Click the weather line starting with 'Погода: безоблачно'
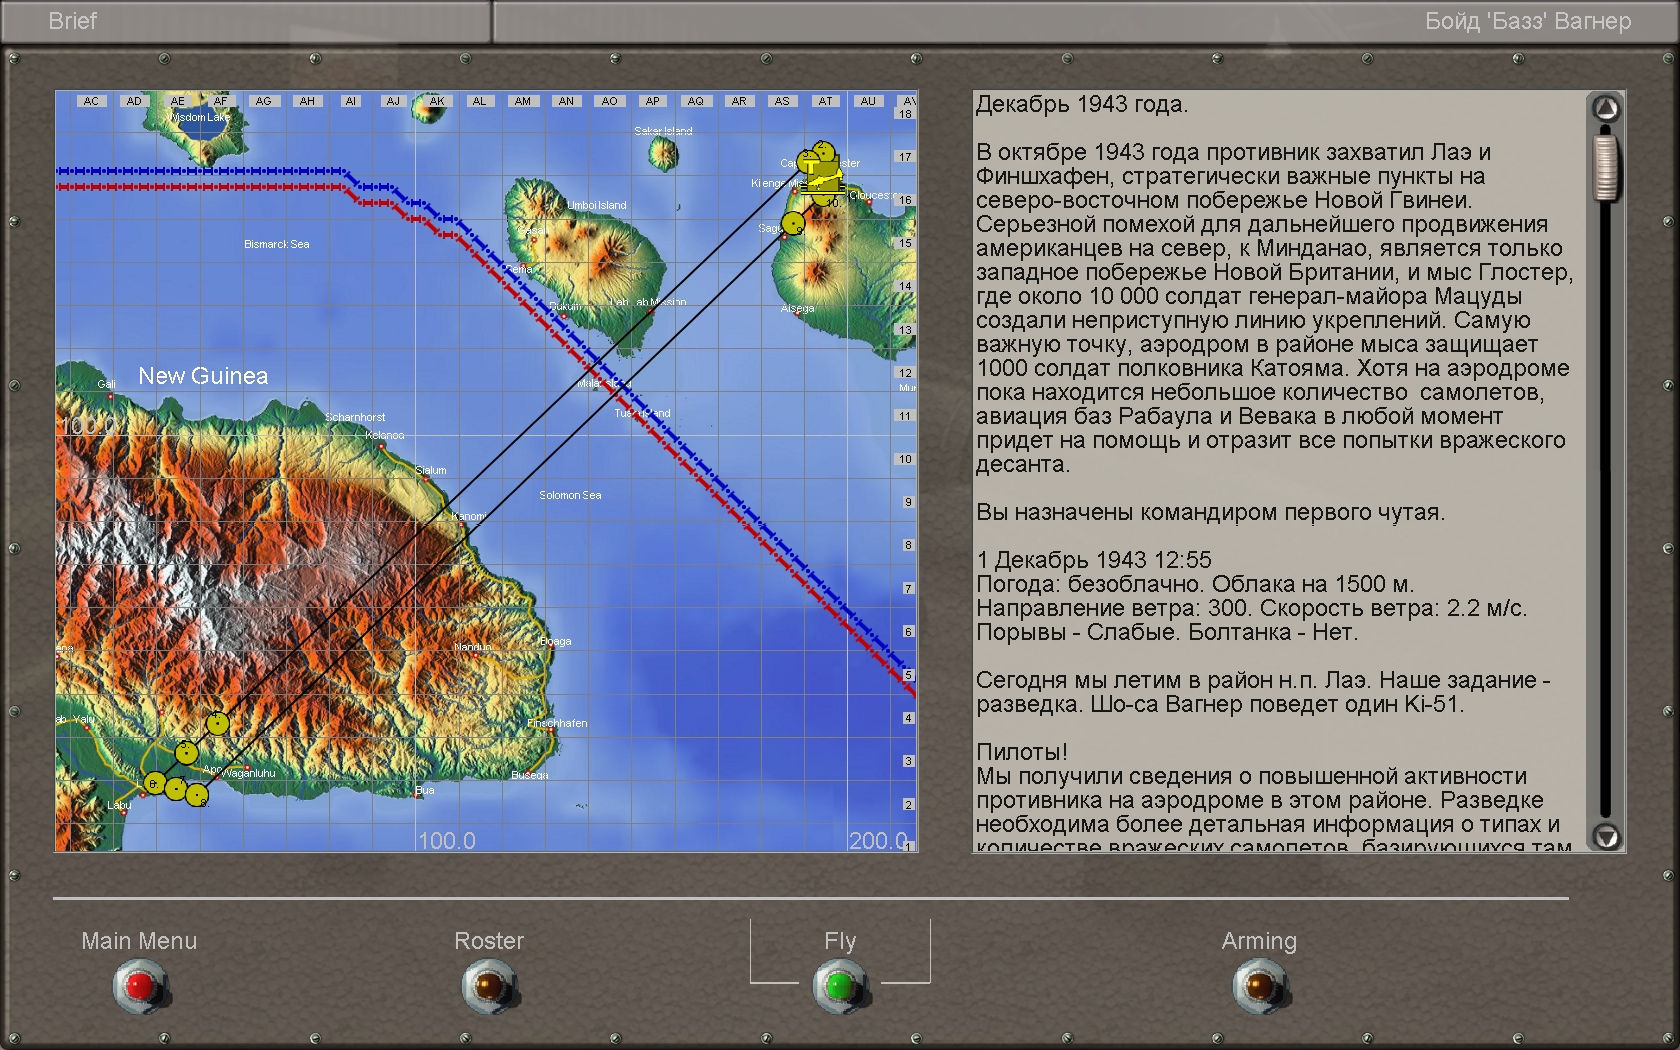1680x1050 pixels. pos(1195,584)
